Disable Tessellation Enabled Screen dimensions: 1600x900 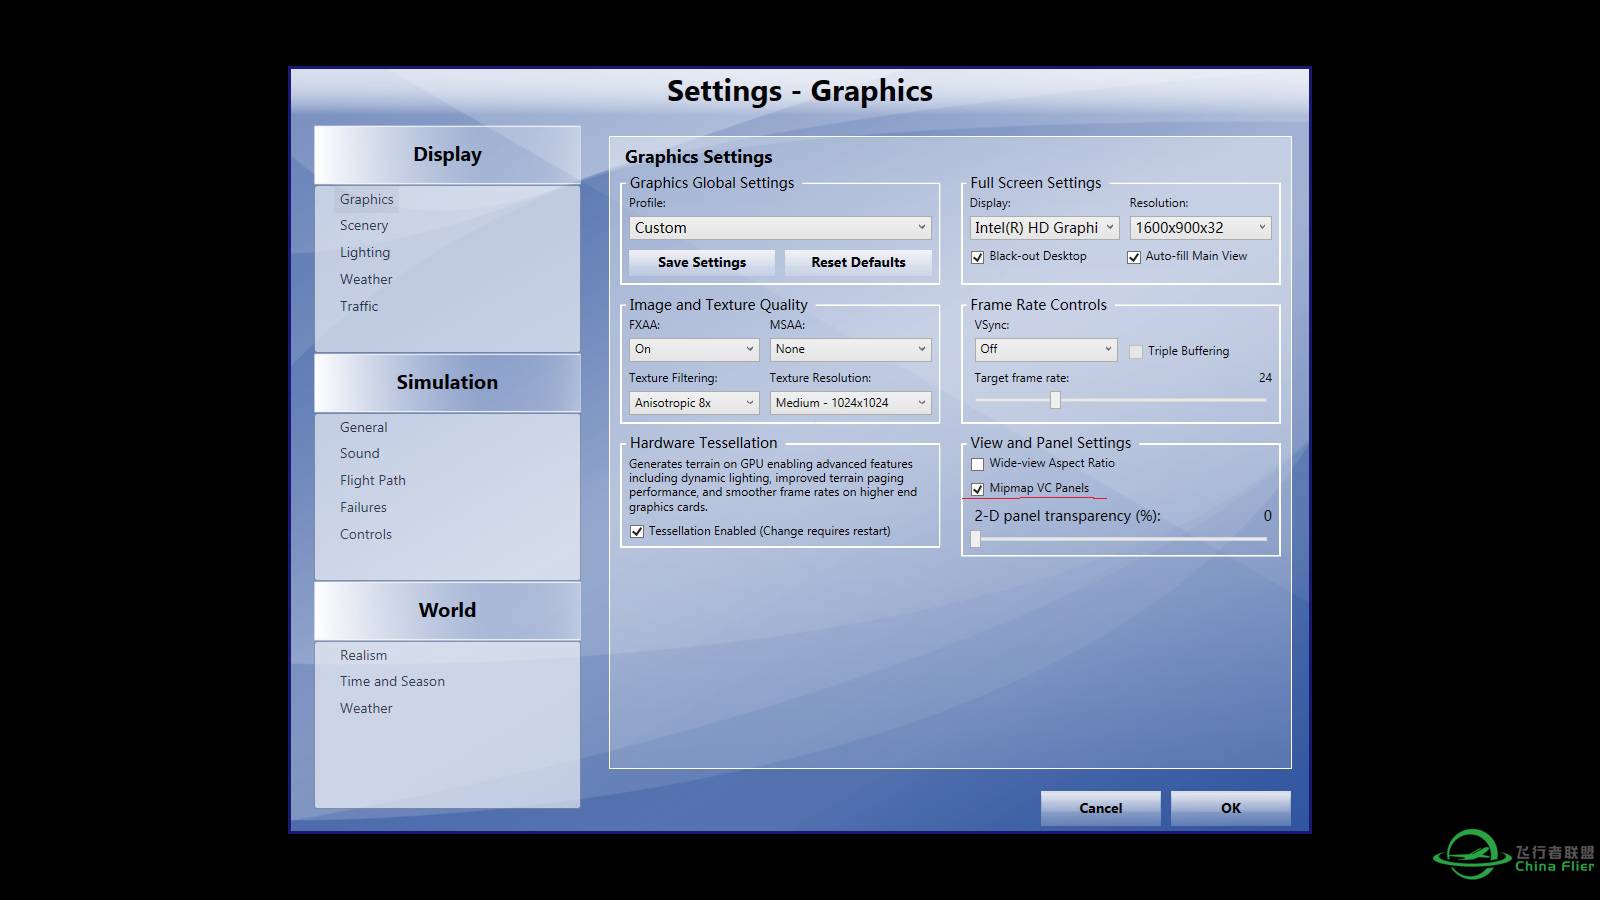coord(638,531)
